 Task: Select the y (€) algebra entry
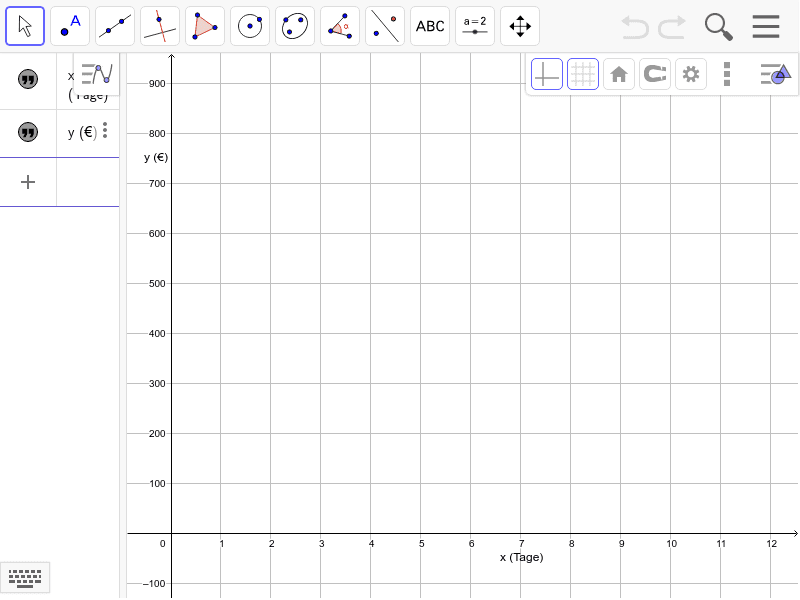(x=82, y=133)
